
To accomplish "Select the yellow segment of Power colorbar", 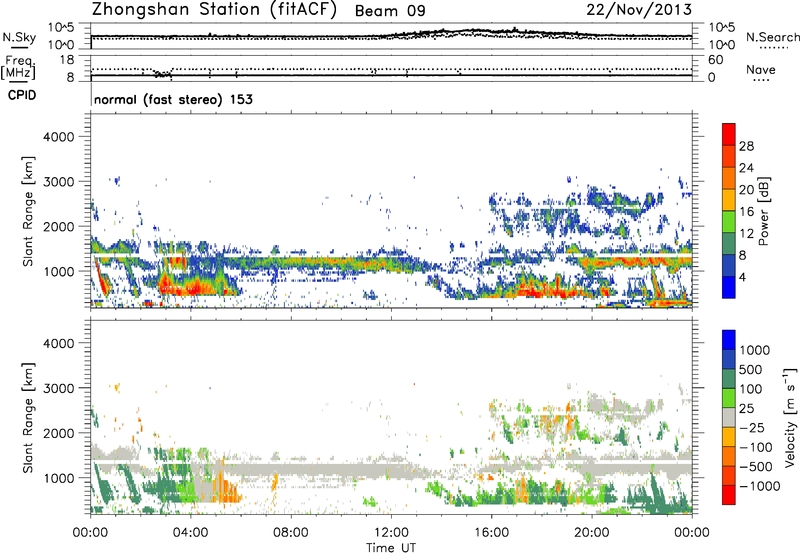I will 729,200.
